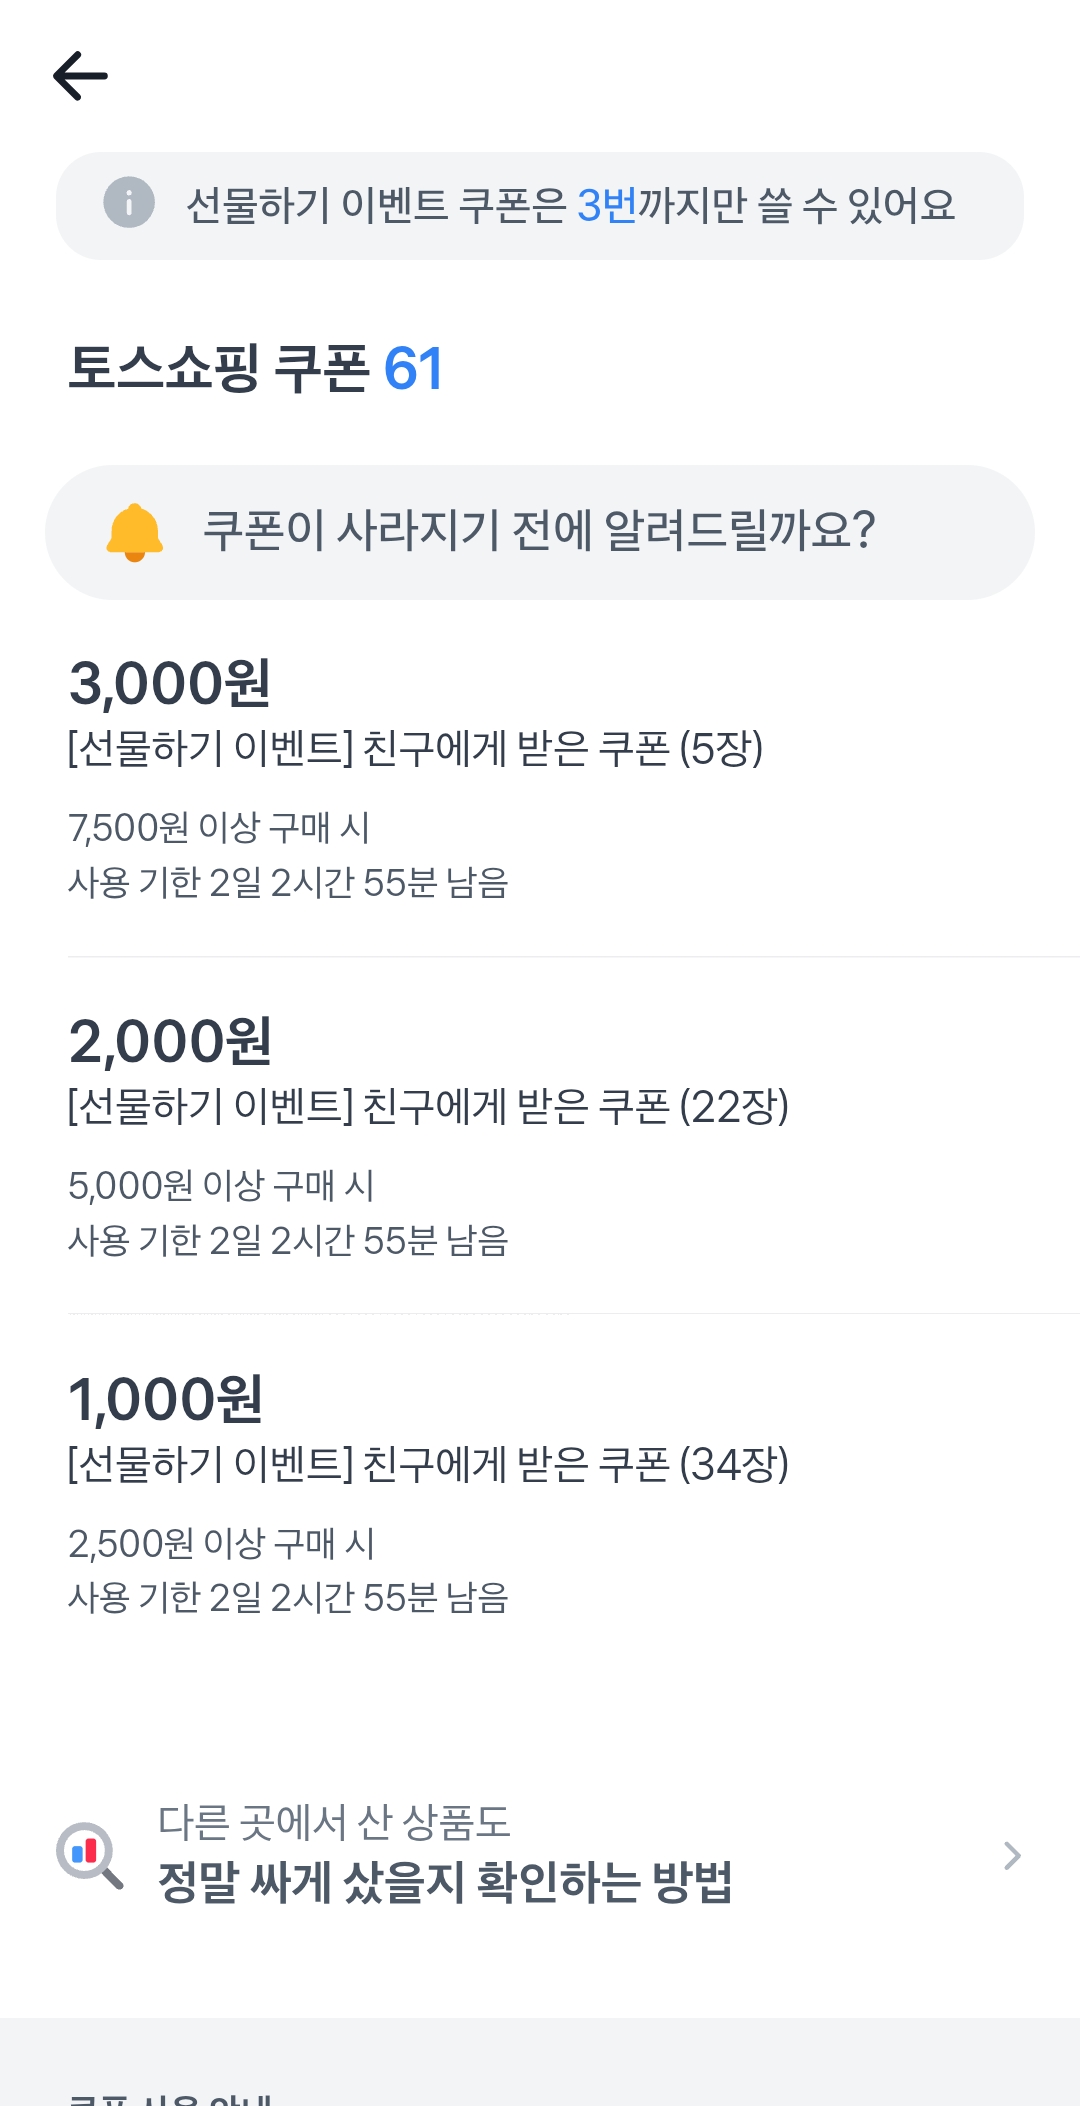Tap the "2,500원 이상 구매 시" condition
Screen dimensions: 1080x2106
(x=221, y=1544)
